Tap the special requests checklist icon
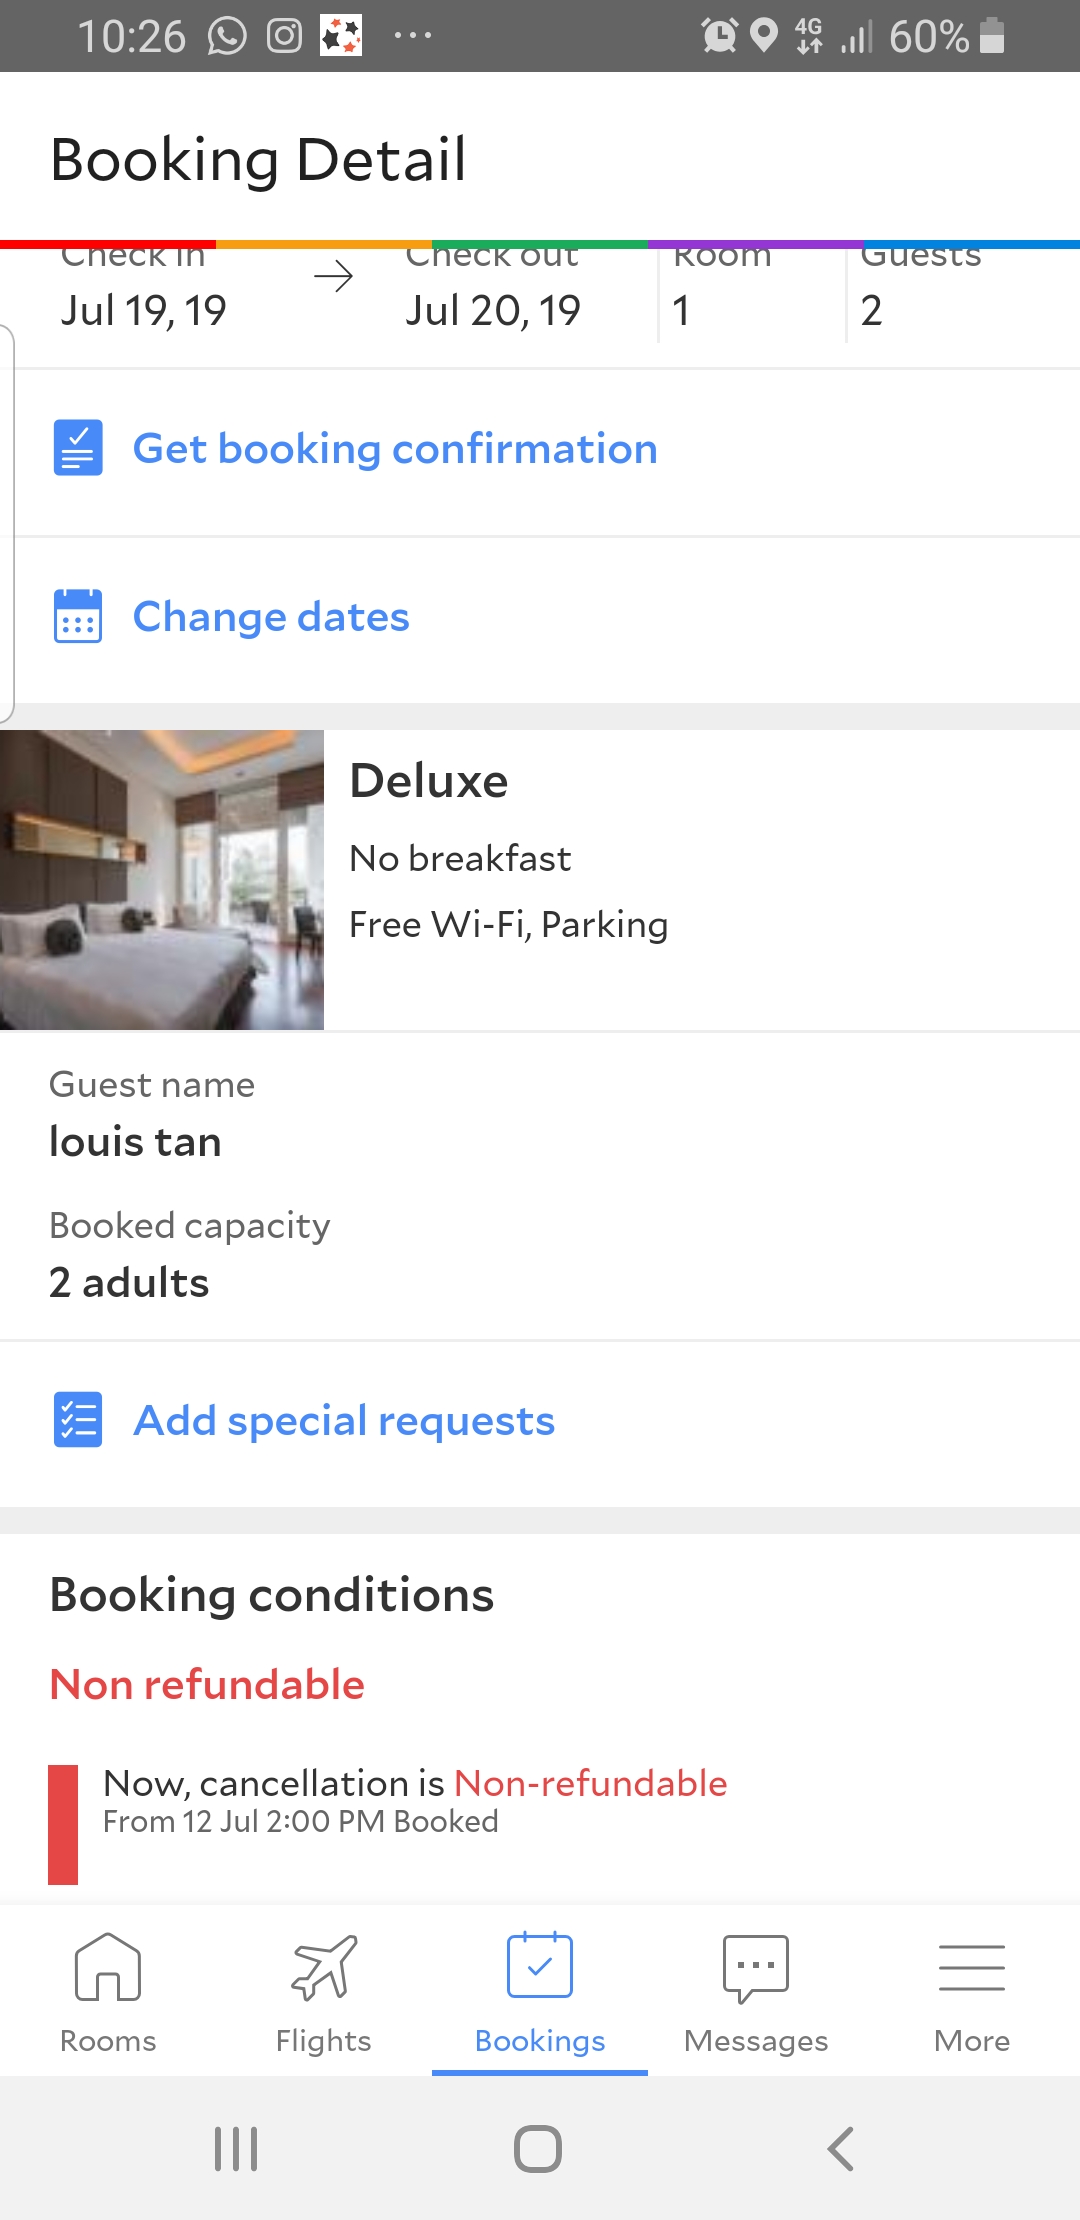Screen dimensions: 1080x2220 point(78,1420)
